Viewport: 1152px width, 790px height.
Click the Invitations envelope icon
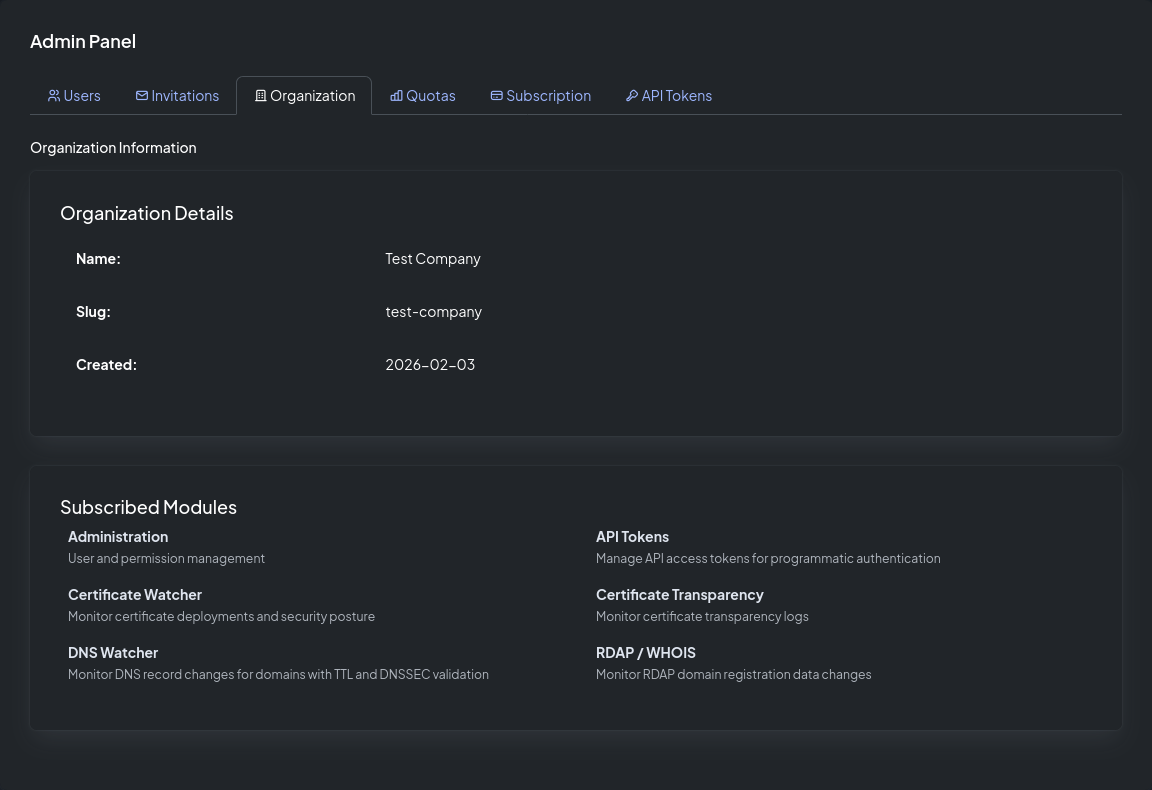pos(142,96)
